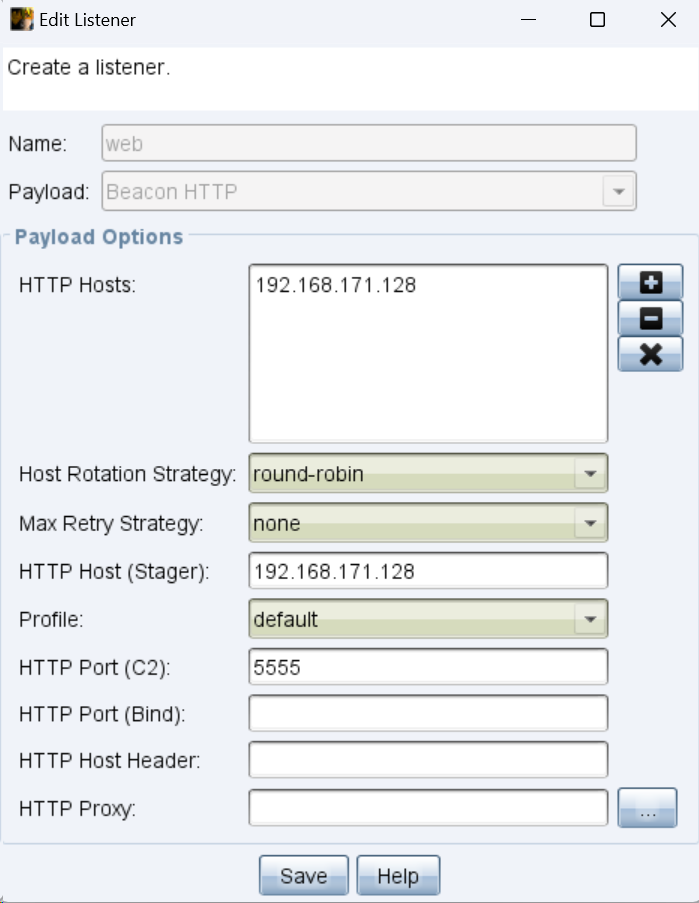The height and width of the screenshot is (903, 699).
Task: Focus the HTTP Port (Bind) field
Action: 428,714
